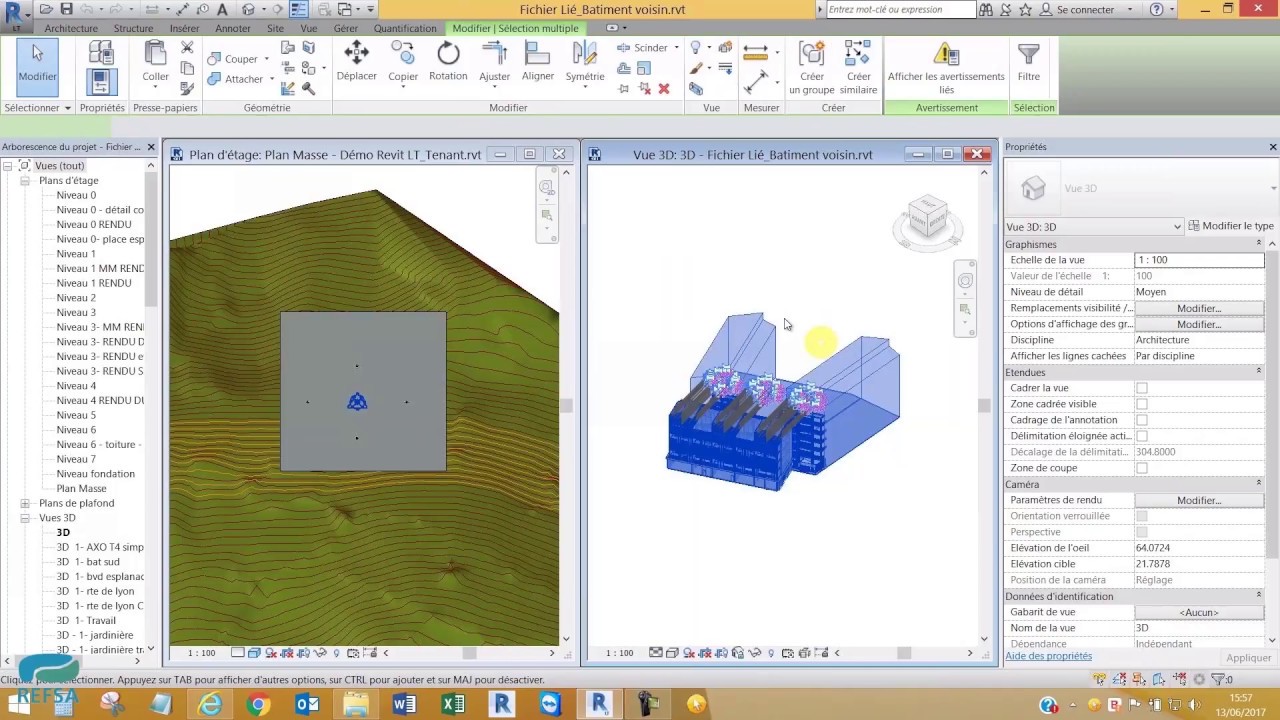Select the Modifier arrow tool
This screenshot has width=1280, height=720.
point(37,66)
